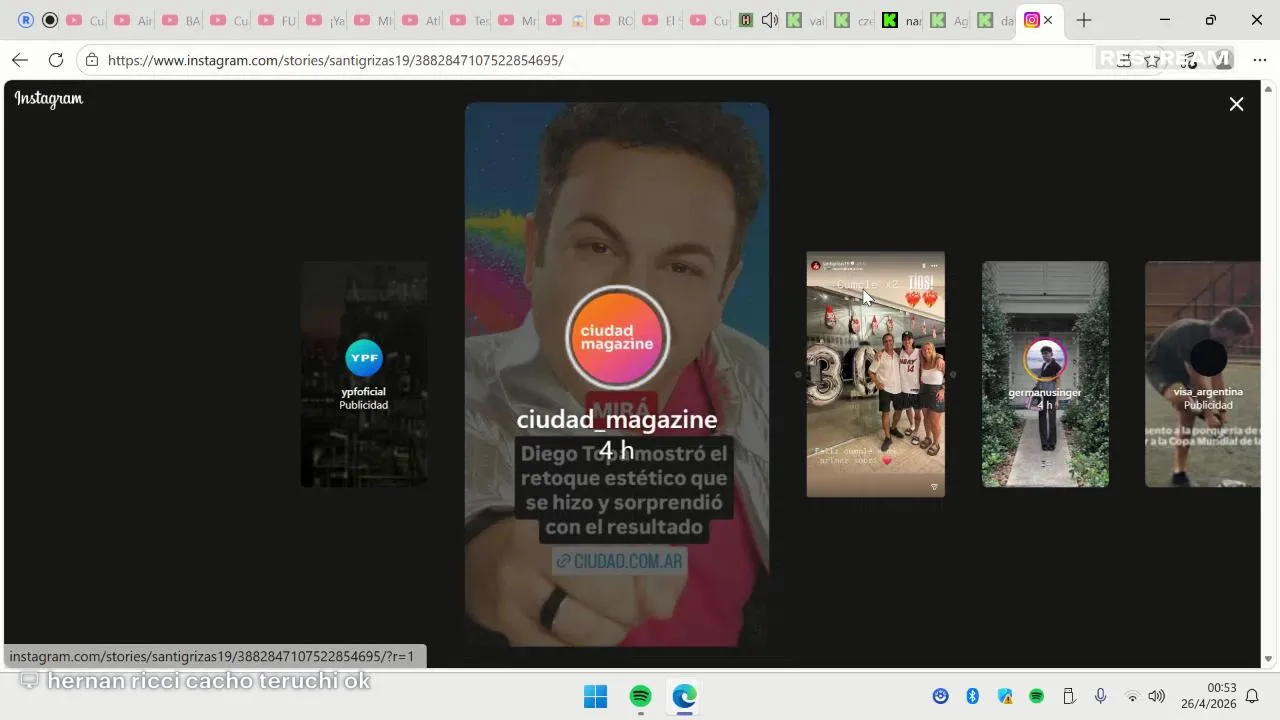Switch to the 'val' Kick tab

tap(805, 20)
